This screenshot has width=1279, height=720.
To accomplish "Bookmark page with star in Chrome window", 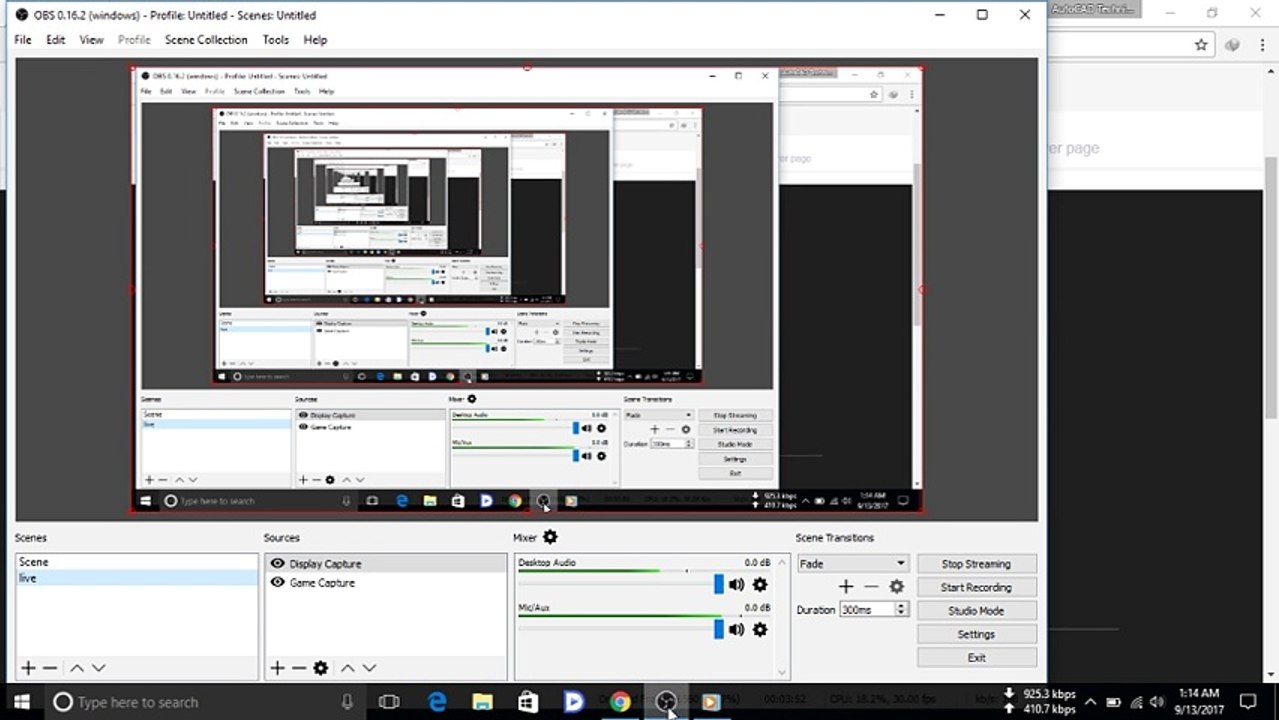I will point(1201,45).
